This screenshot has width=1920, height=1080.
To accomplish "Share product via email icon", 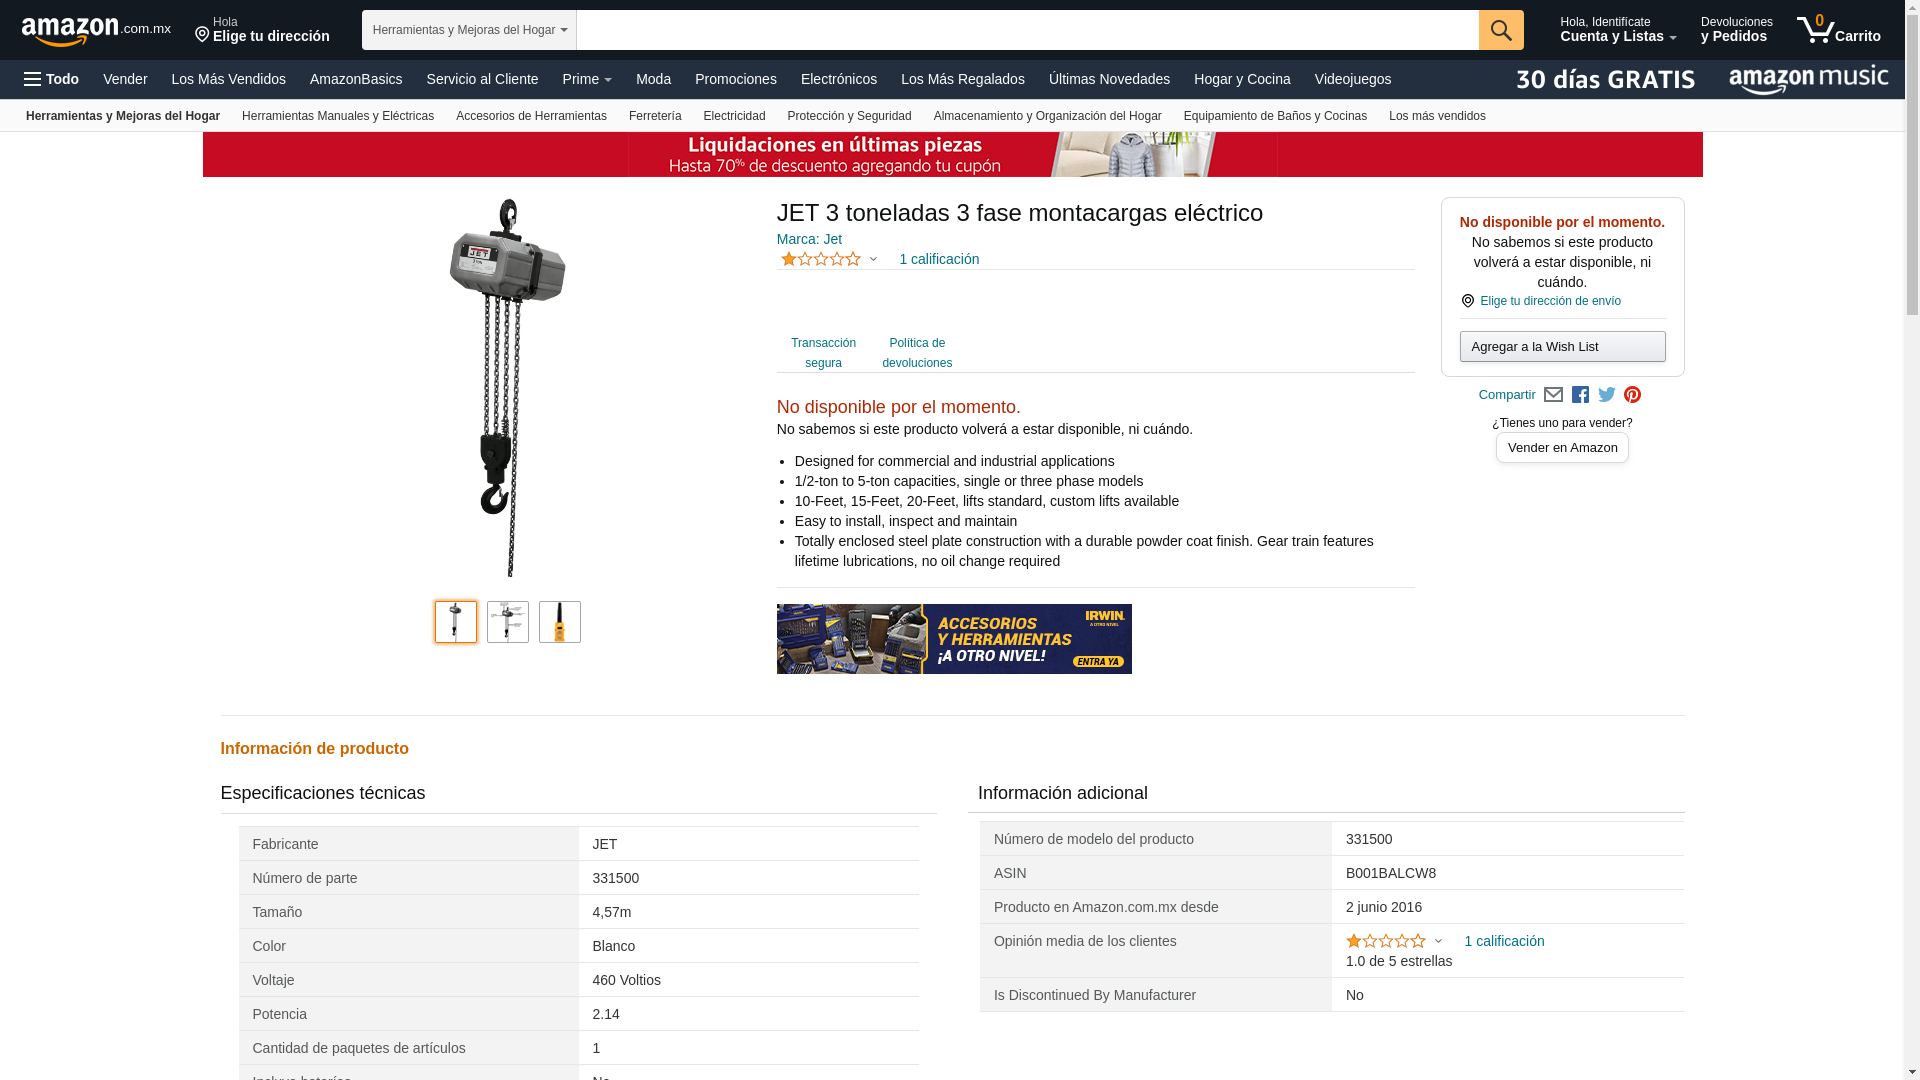I will pos(1553,395).
